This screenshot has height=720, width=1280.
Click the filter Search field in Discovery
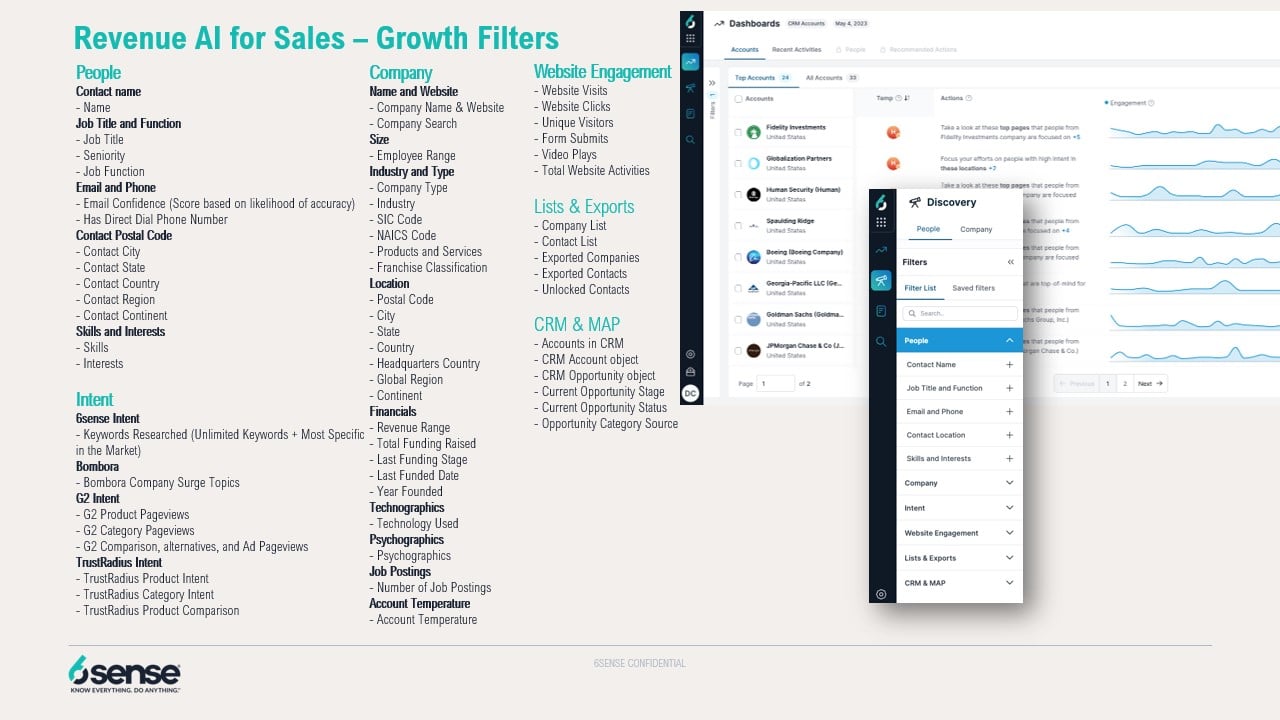(x=959, y=313)
